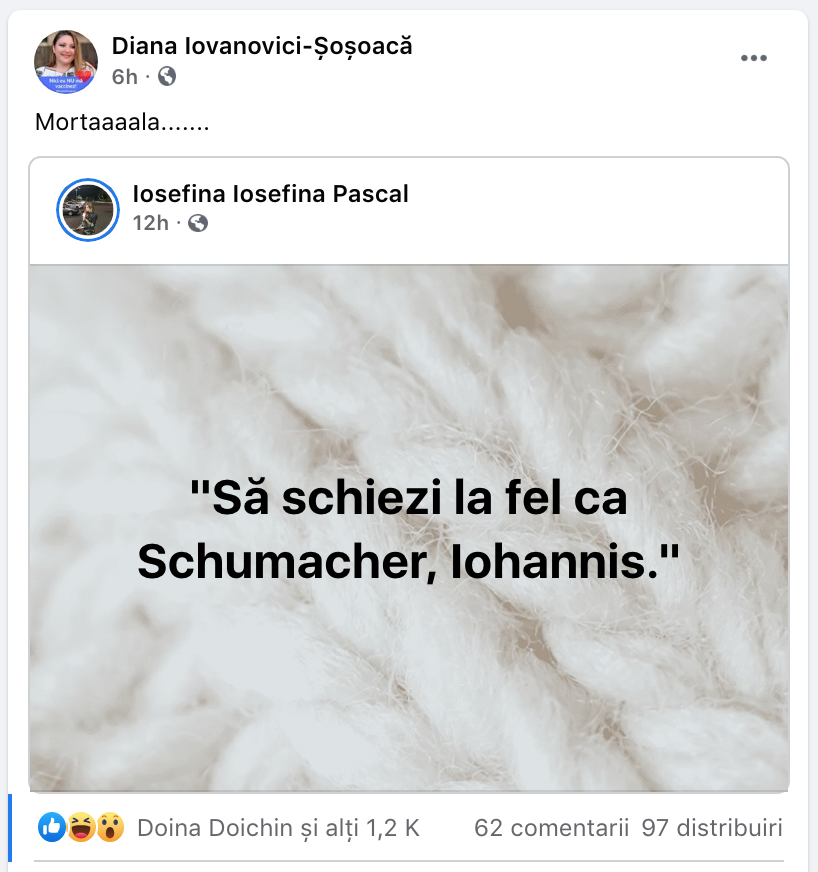This screenshot has height=872, width=818.
Task: Click the public globe icon beside 6h
Action: (x=167, y=76)
